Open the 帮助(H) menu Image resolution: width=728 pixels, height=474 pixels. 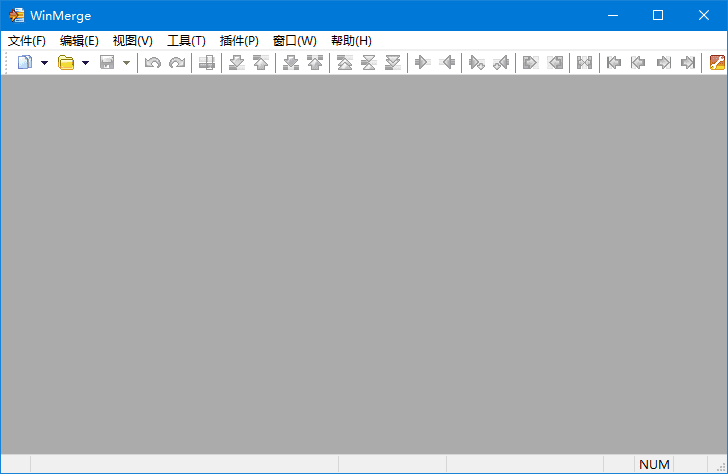[x=351, y=41]
